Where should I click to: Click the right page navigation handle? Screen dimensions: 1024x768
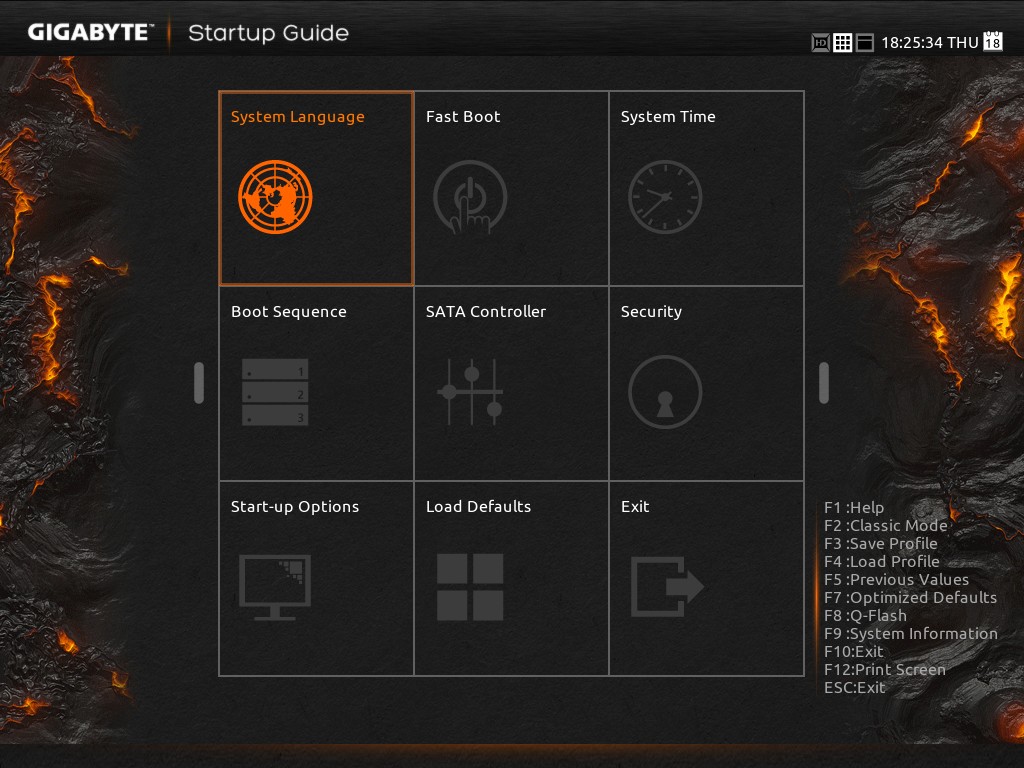point(824,383)
